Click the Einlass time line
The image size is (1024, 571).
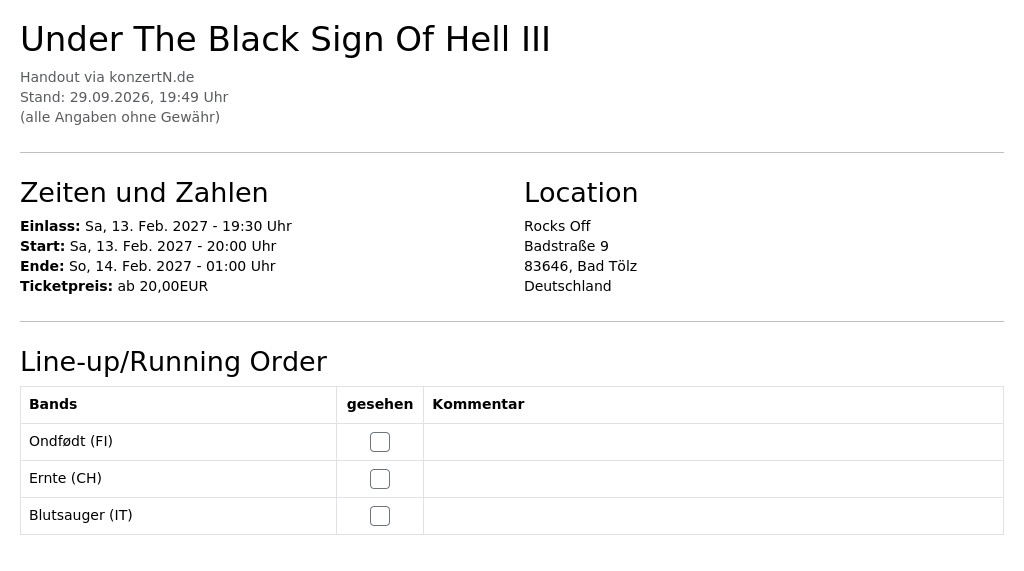pyautogui.click(x=156, y=226)
